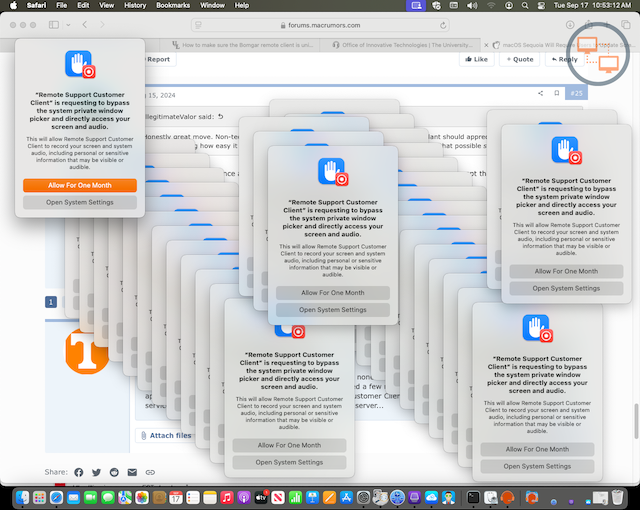
Task: Open the Help menu
Action: point(242,5)
